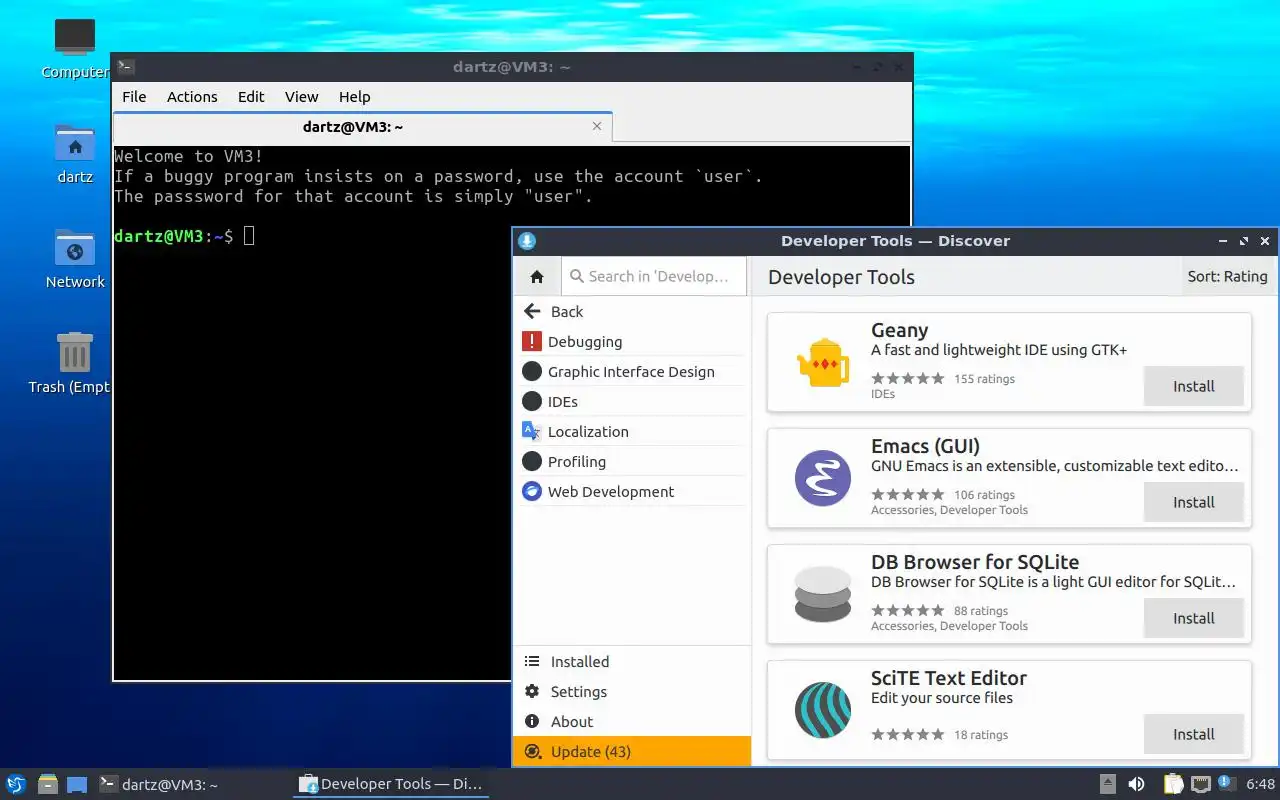
Task: Click the SciTE Text Editor icon
Action: point(823,710)
